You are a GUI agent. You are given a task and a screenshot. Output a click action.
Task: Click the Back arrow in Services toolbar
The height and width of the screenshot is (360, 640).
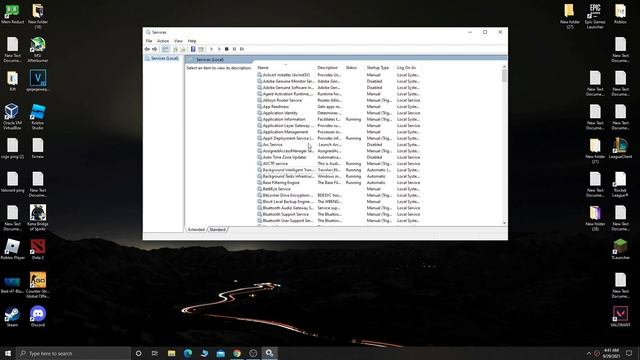coord(147,49)
